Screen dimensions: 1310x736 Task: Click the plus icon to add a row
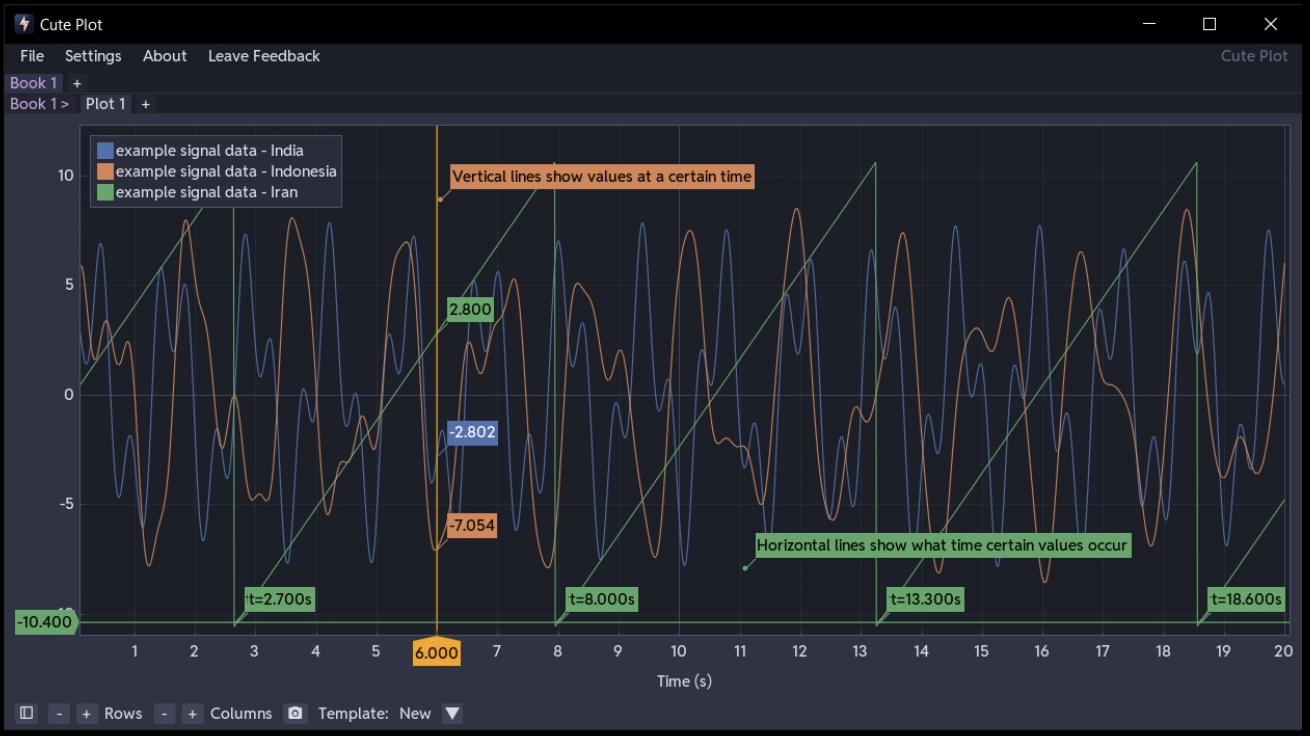(86, 713)
